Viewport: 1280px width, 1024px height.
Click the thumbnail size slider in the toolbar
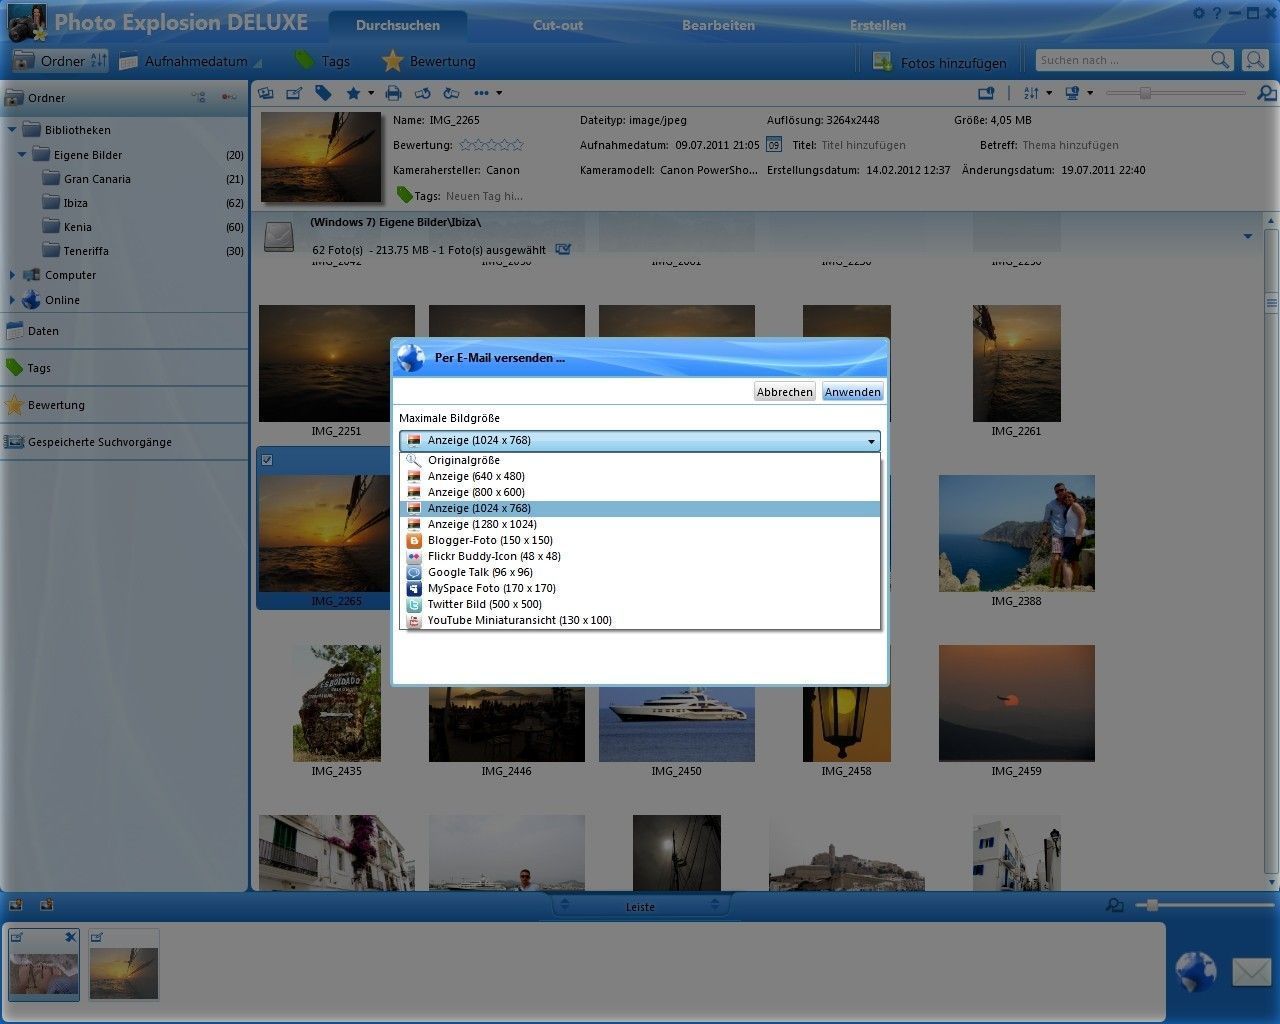click(x=1146, y=93)
